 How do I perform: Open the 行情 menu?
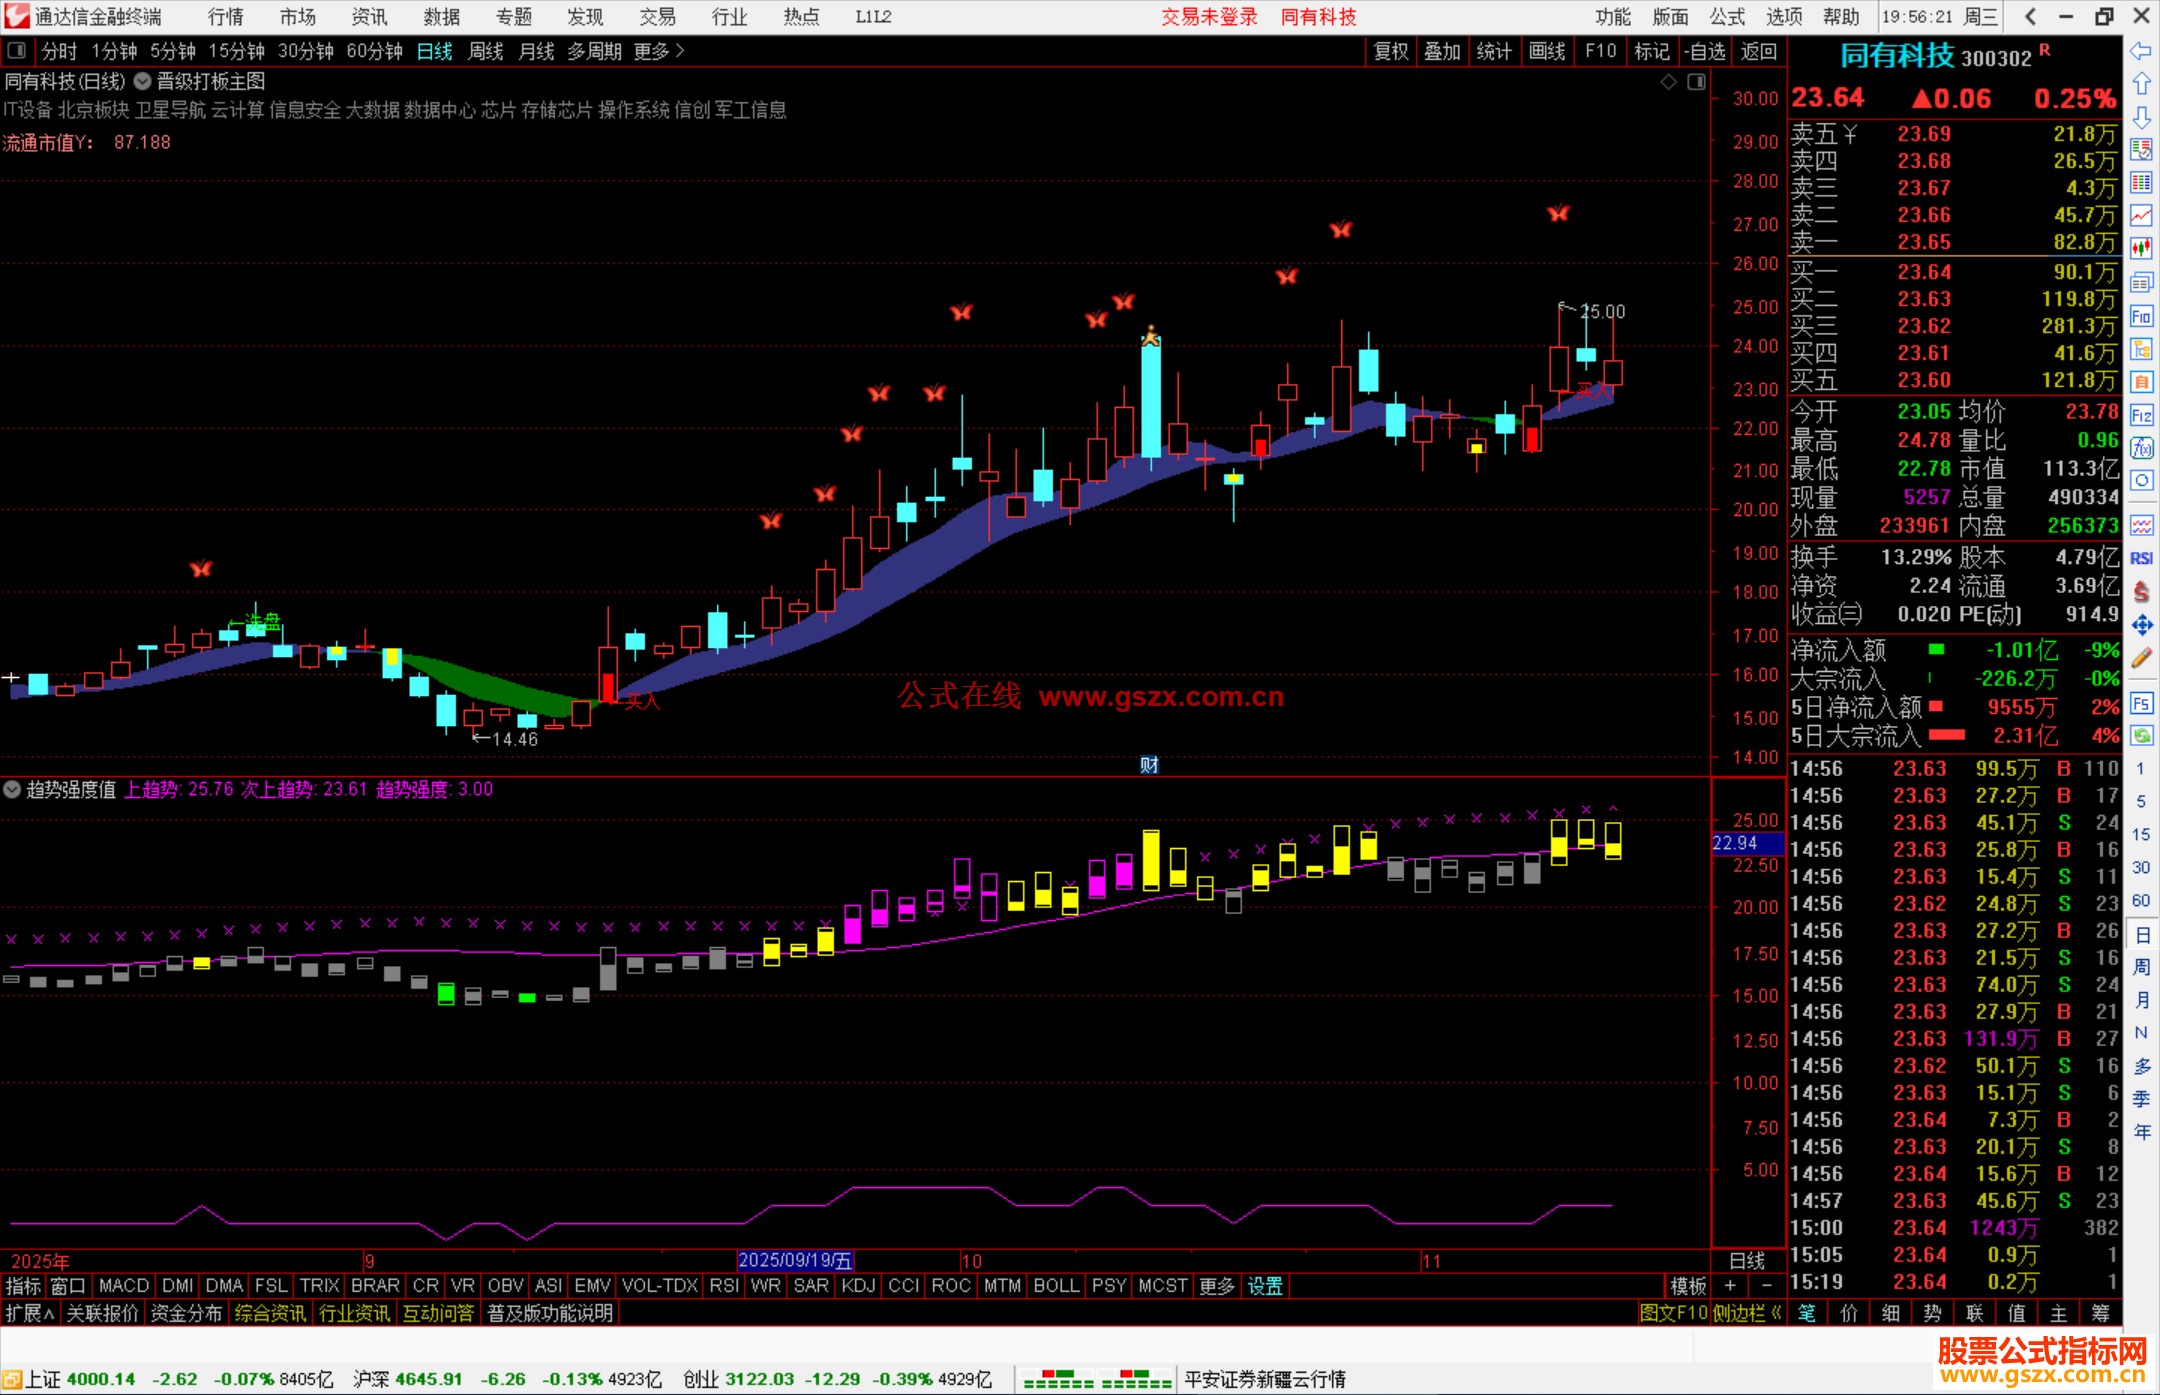point(225,16)
